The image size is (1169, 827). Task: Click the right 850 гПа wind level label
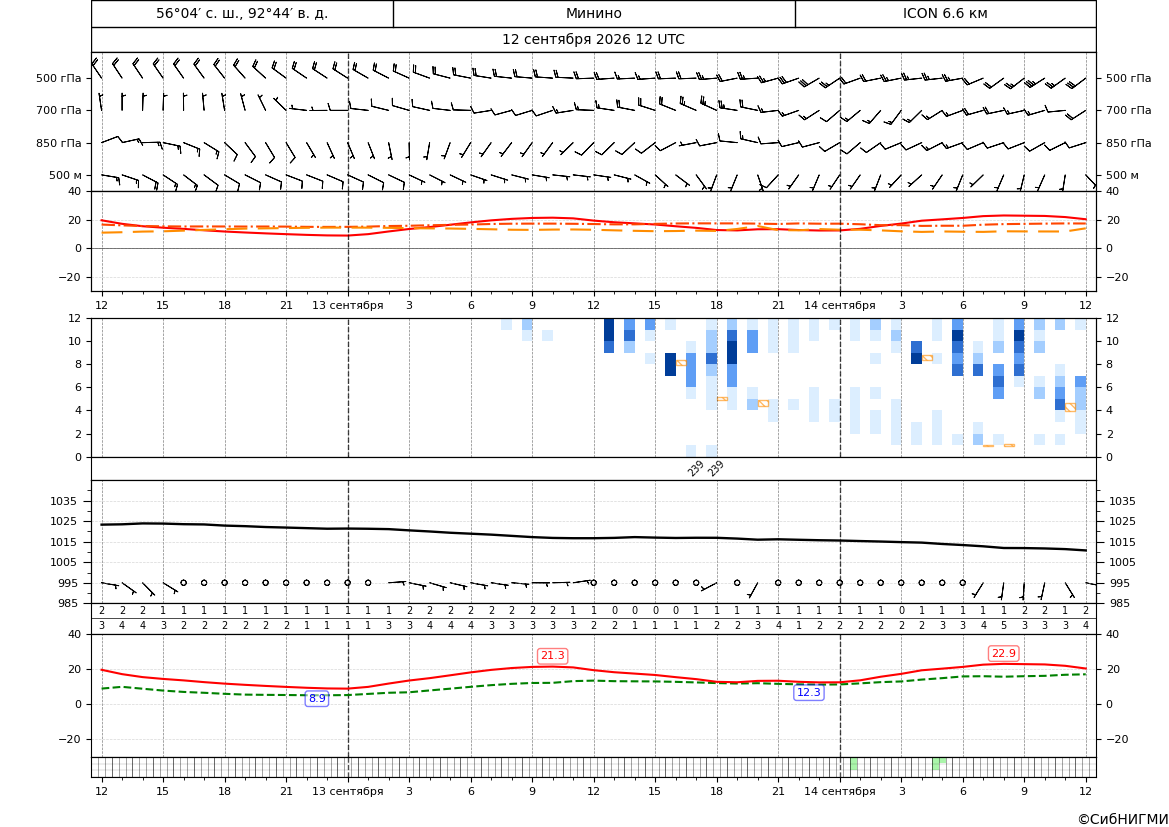click(1128, 143)
